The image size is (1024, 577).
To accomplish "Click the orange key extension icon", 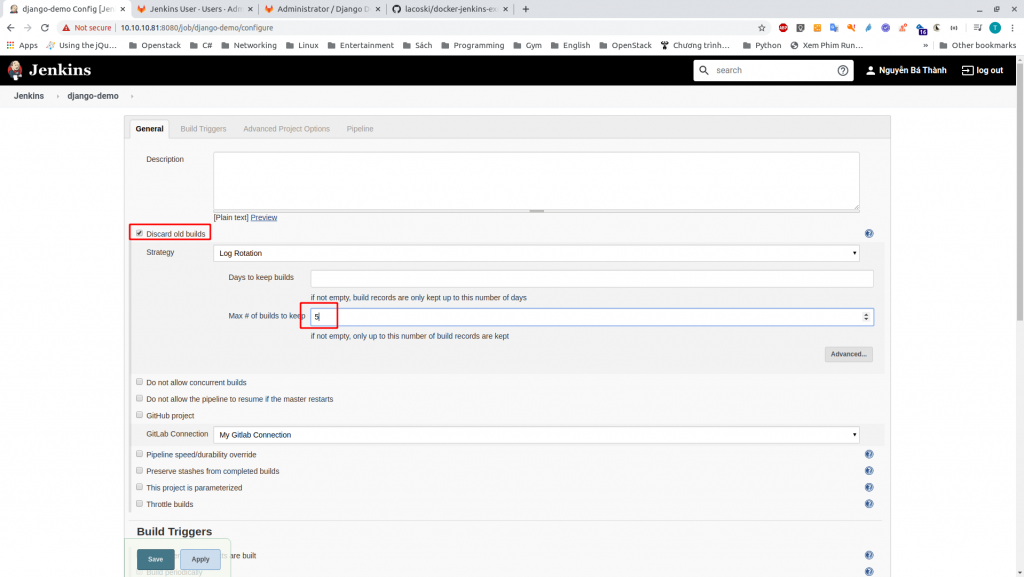I will point(851,28).
